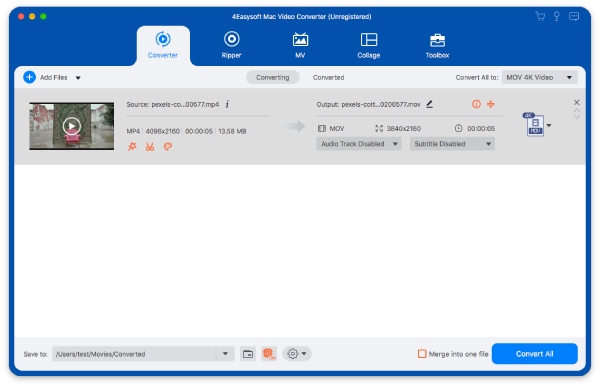Show the Converted list
This screenshot has height=387, width=600.
pyautogui.click(x=328, y=77)
